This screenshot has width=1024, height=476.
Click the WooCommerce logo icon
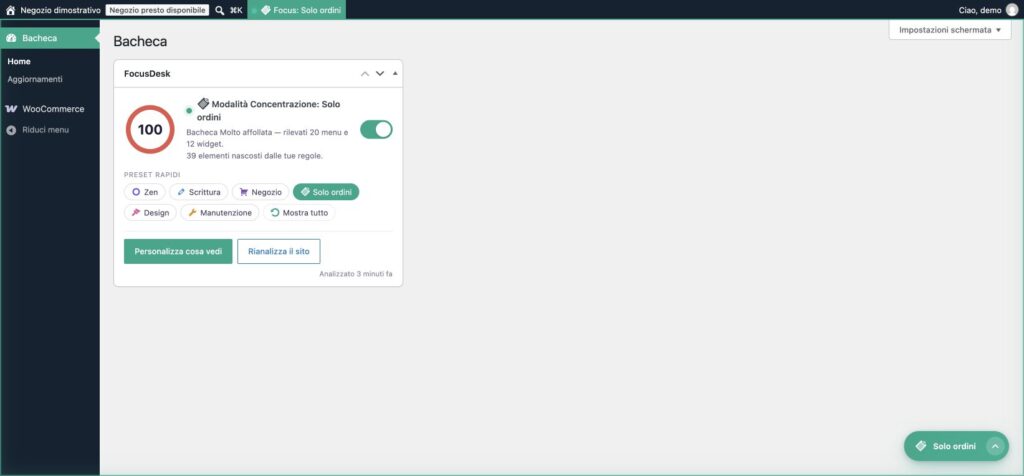[x=11, y=109]
